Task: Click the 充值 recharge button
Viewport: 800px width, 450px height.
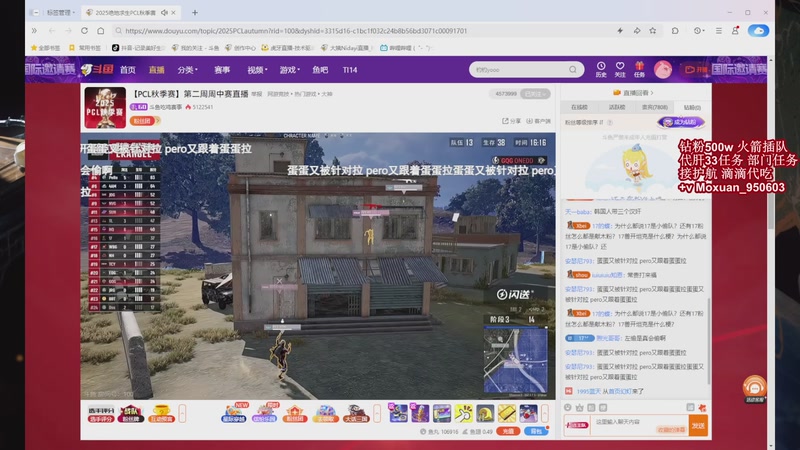Action: coord(508,431)
